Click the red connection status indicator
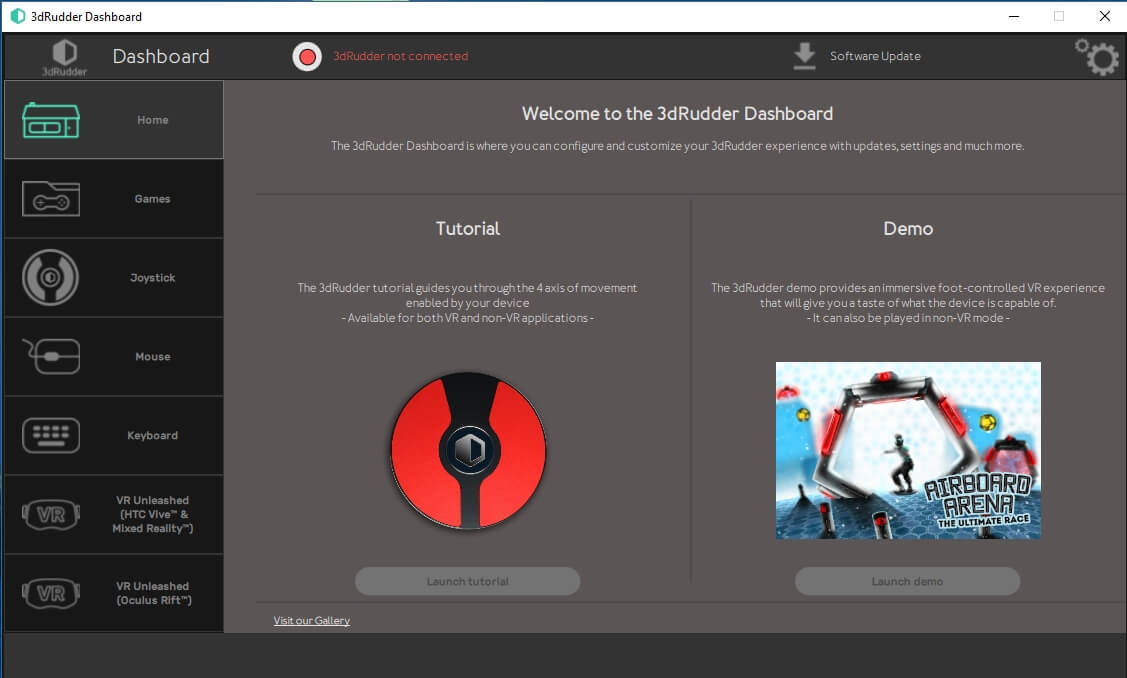Image resolution: width=1127 pixels, height=678 pixels. (307, 56)
